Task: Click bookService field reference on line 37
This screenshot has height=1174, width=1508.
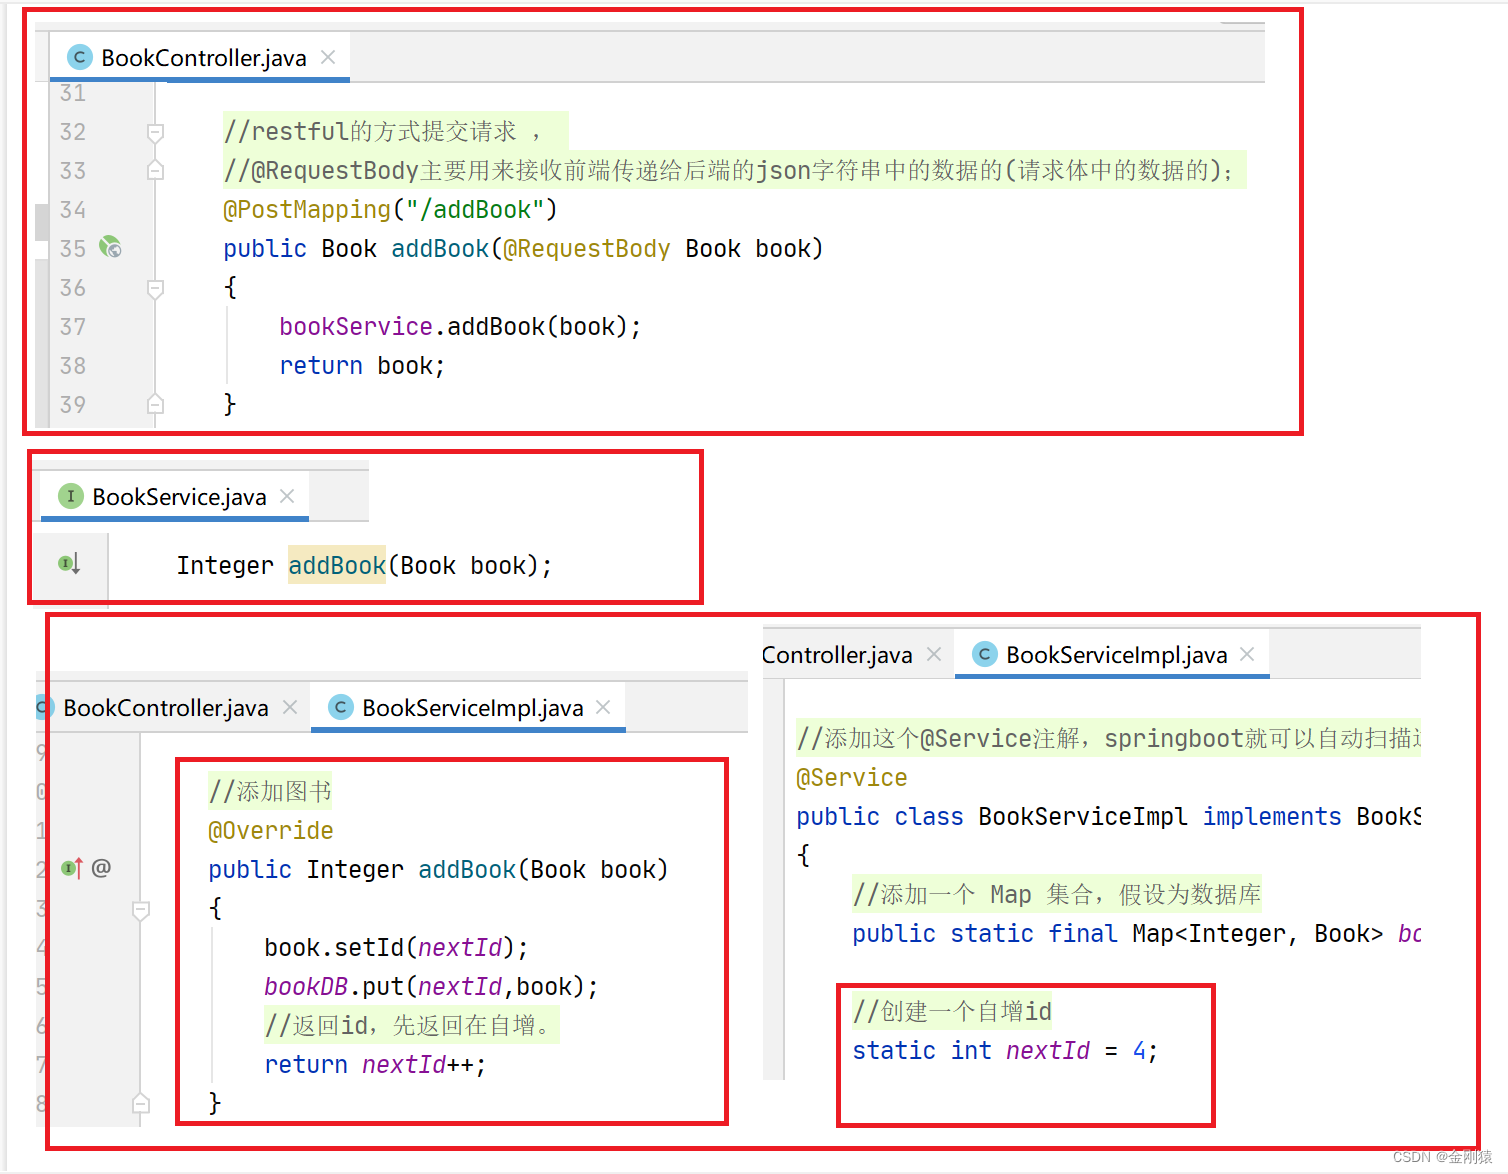Action: pyautogui.click(x=356, y=326)
